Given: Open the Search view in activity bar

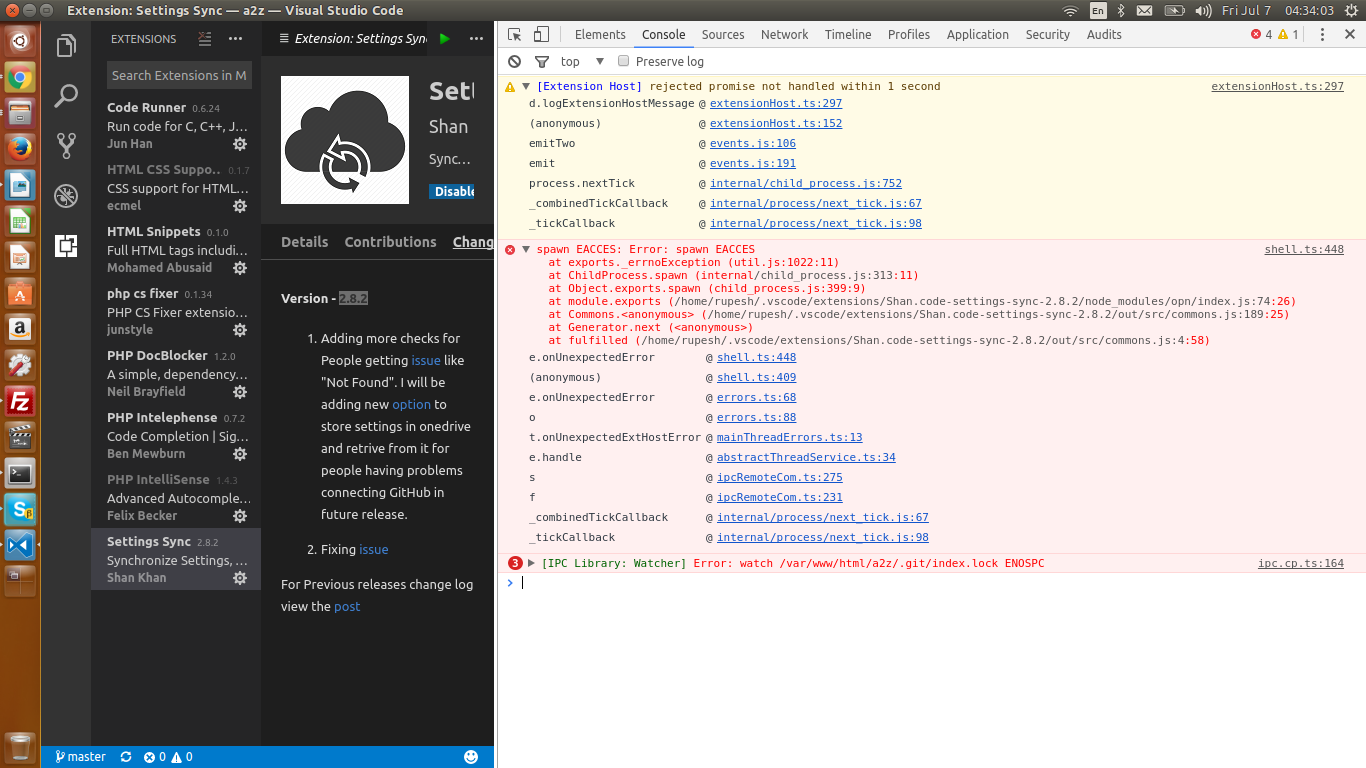Looking at the screenshot, I should click(x=66, y=96).
